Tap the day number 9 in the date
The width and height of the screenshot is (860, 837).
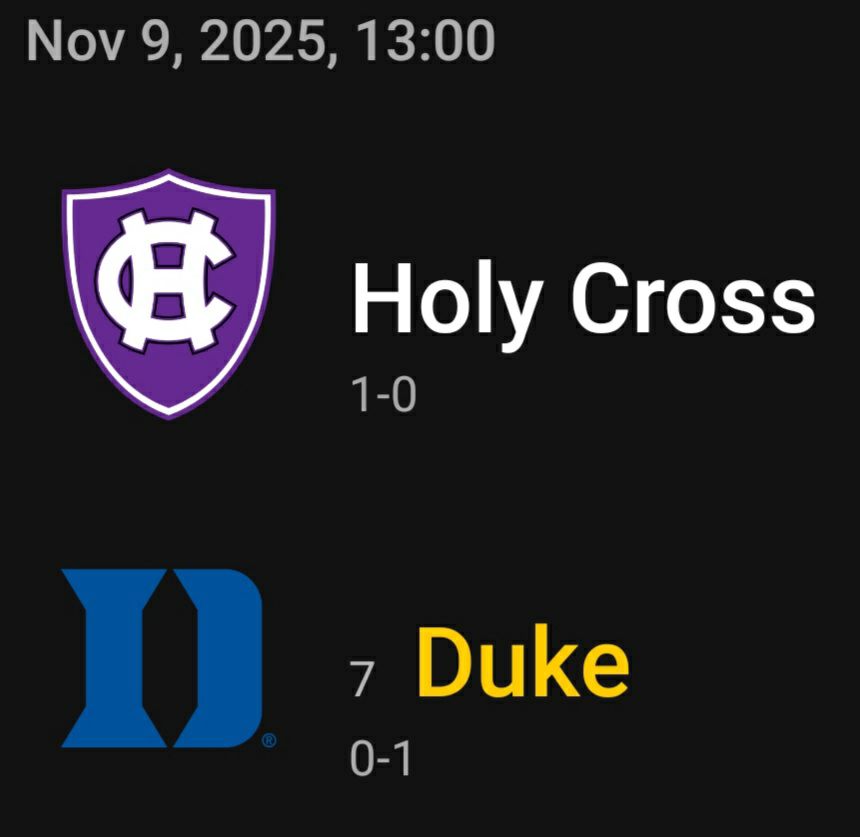click(x=156, y=42)
